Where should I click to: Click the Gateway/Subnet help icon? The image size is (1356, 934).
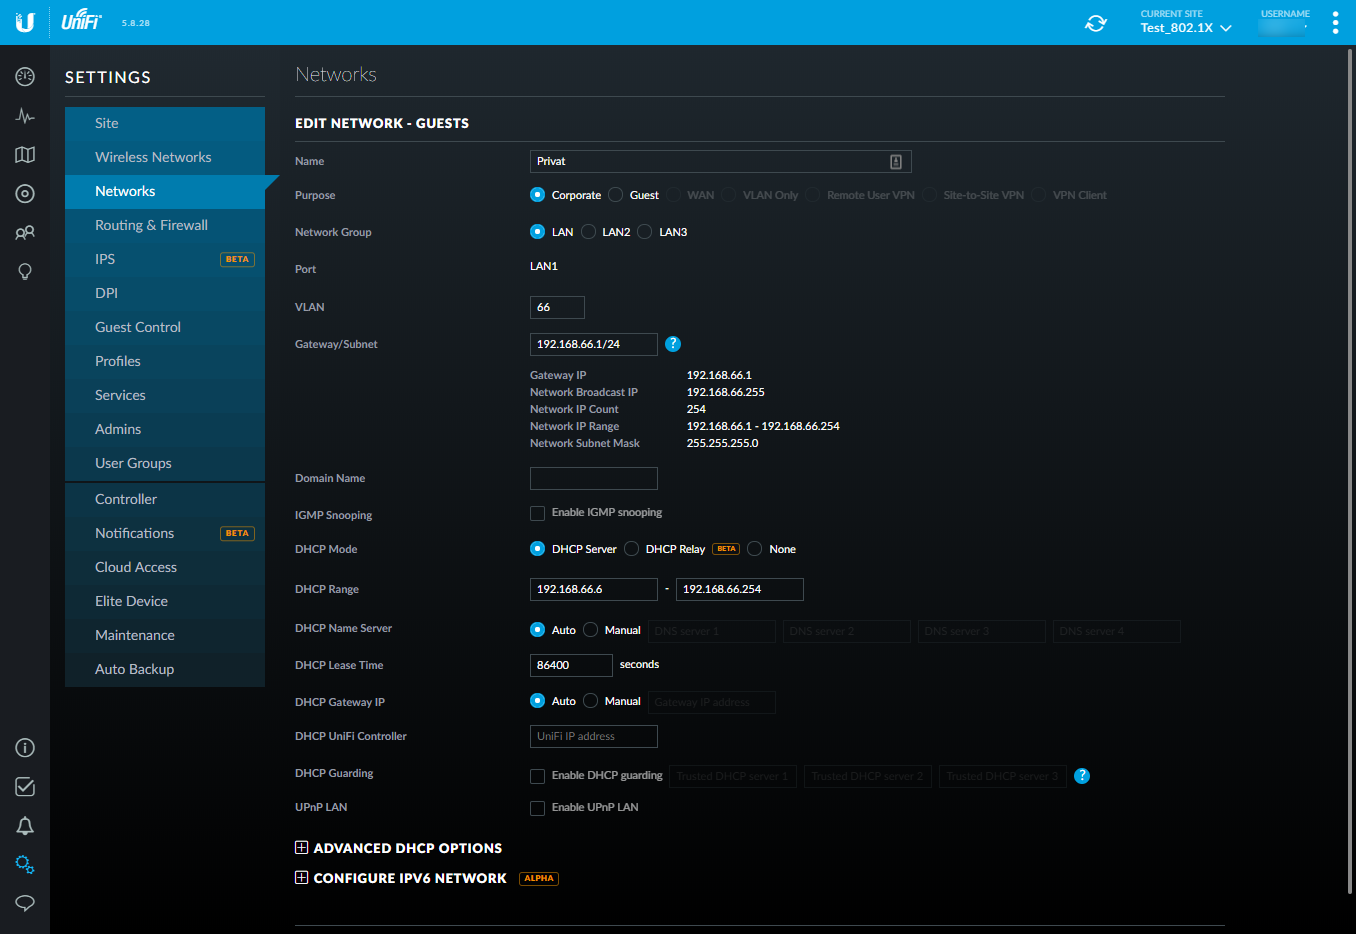point(673,344)
